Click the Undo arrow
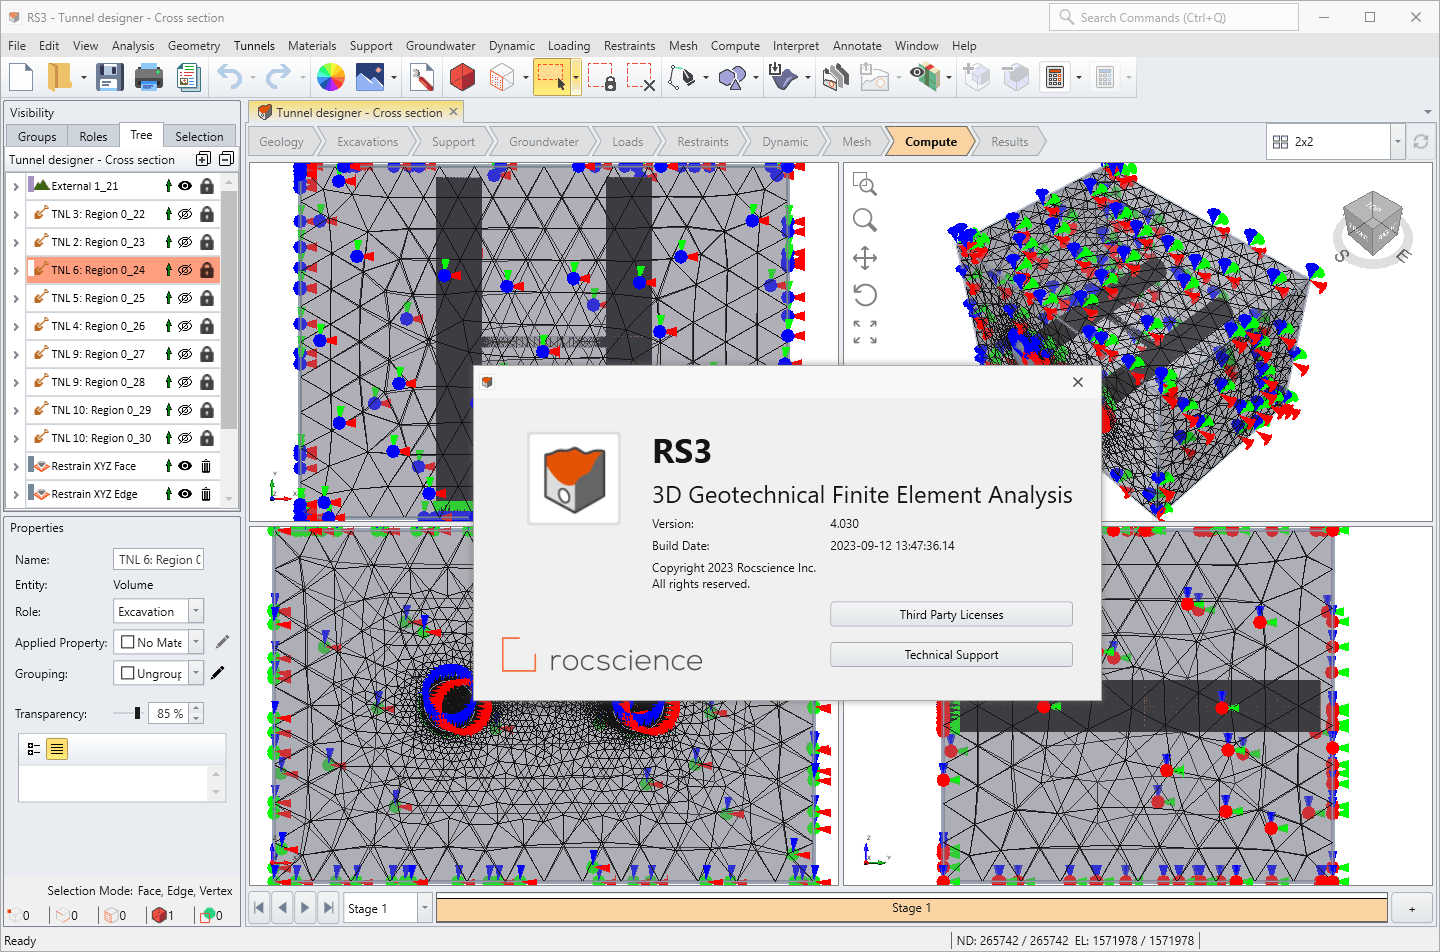This screenshot has height=952, width=1440. (x=230, y=77)
